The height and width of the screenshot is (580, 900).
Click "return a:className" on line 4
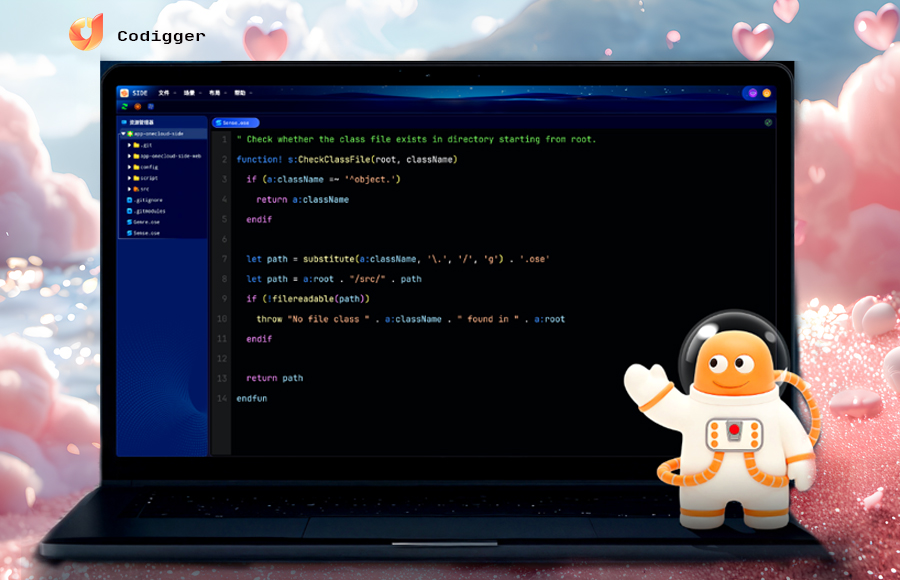302,199
